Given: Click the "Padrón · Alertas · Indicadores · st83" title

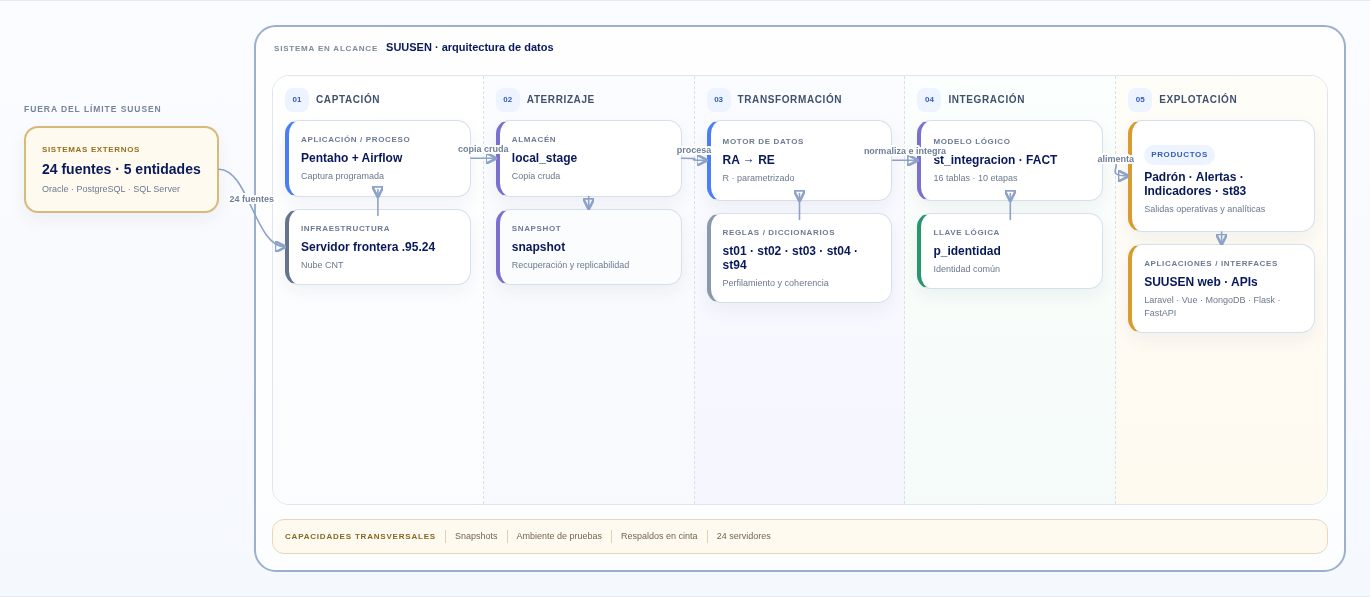Looking at the screenshot, I should click(1195, 184).
